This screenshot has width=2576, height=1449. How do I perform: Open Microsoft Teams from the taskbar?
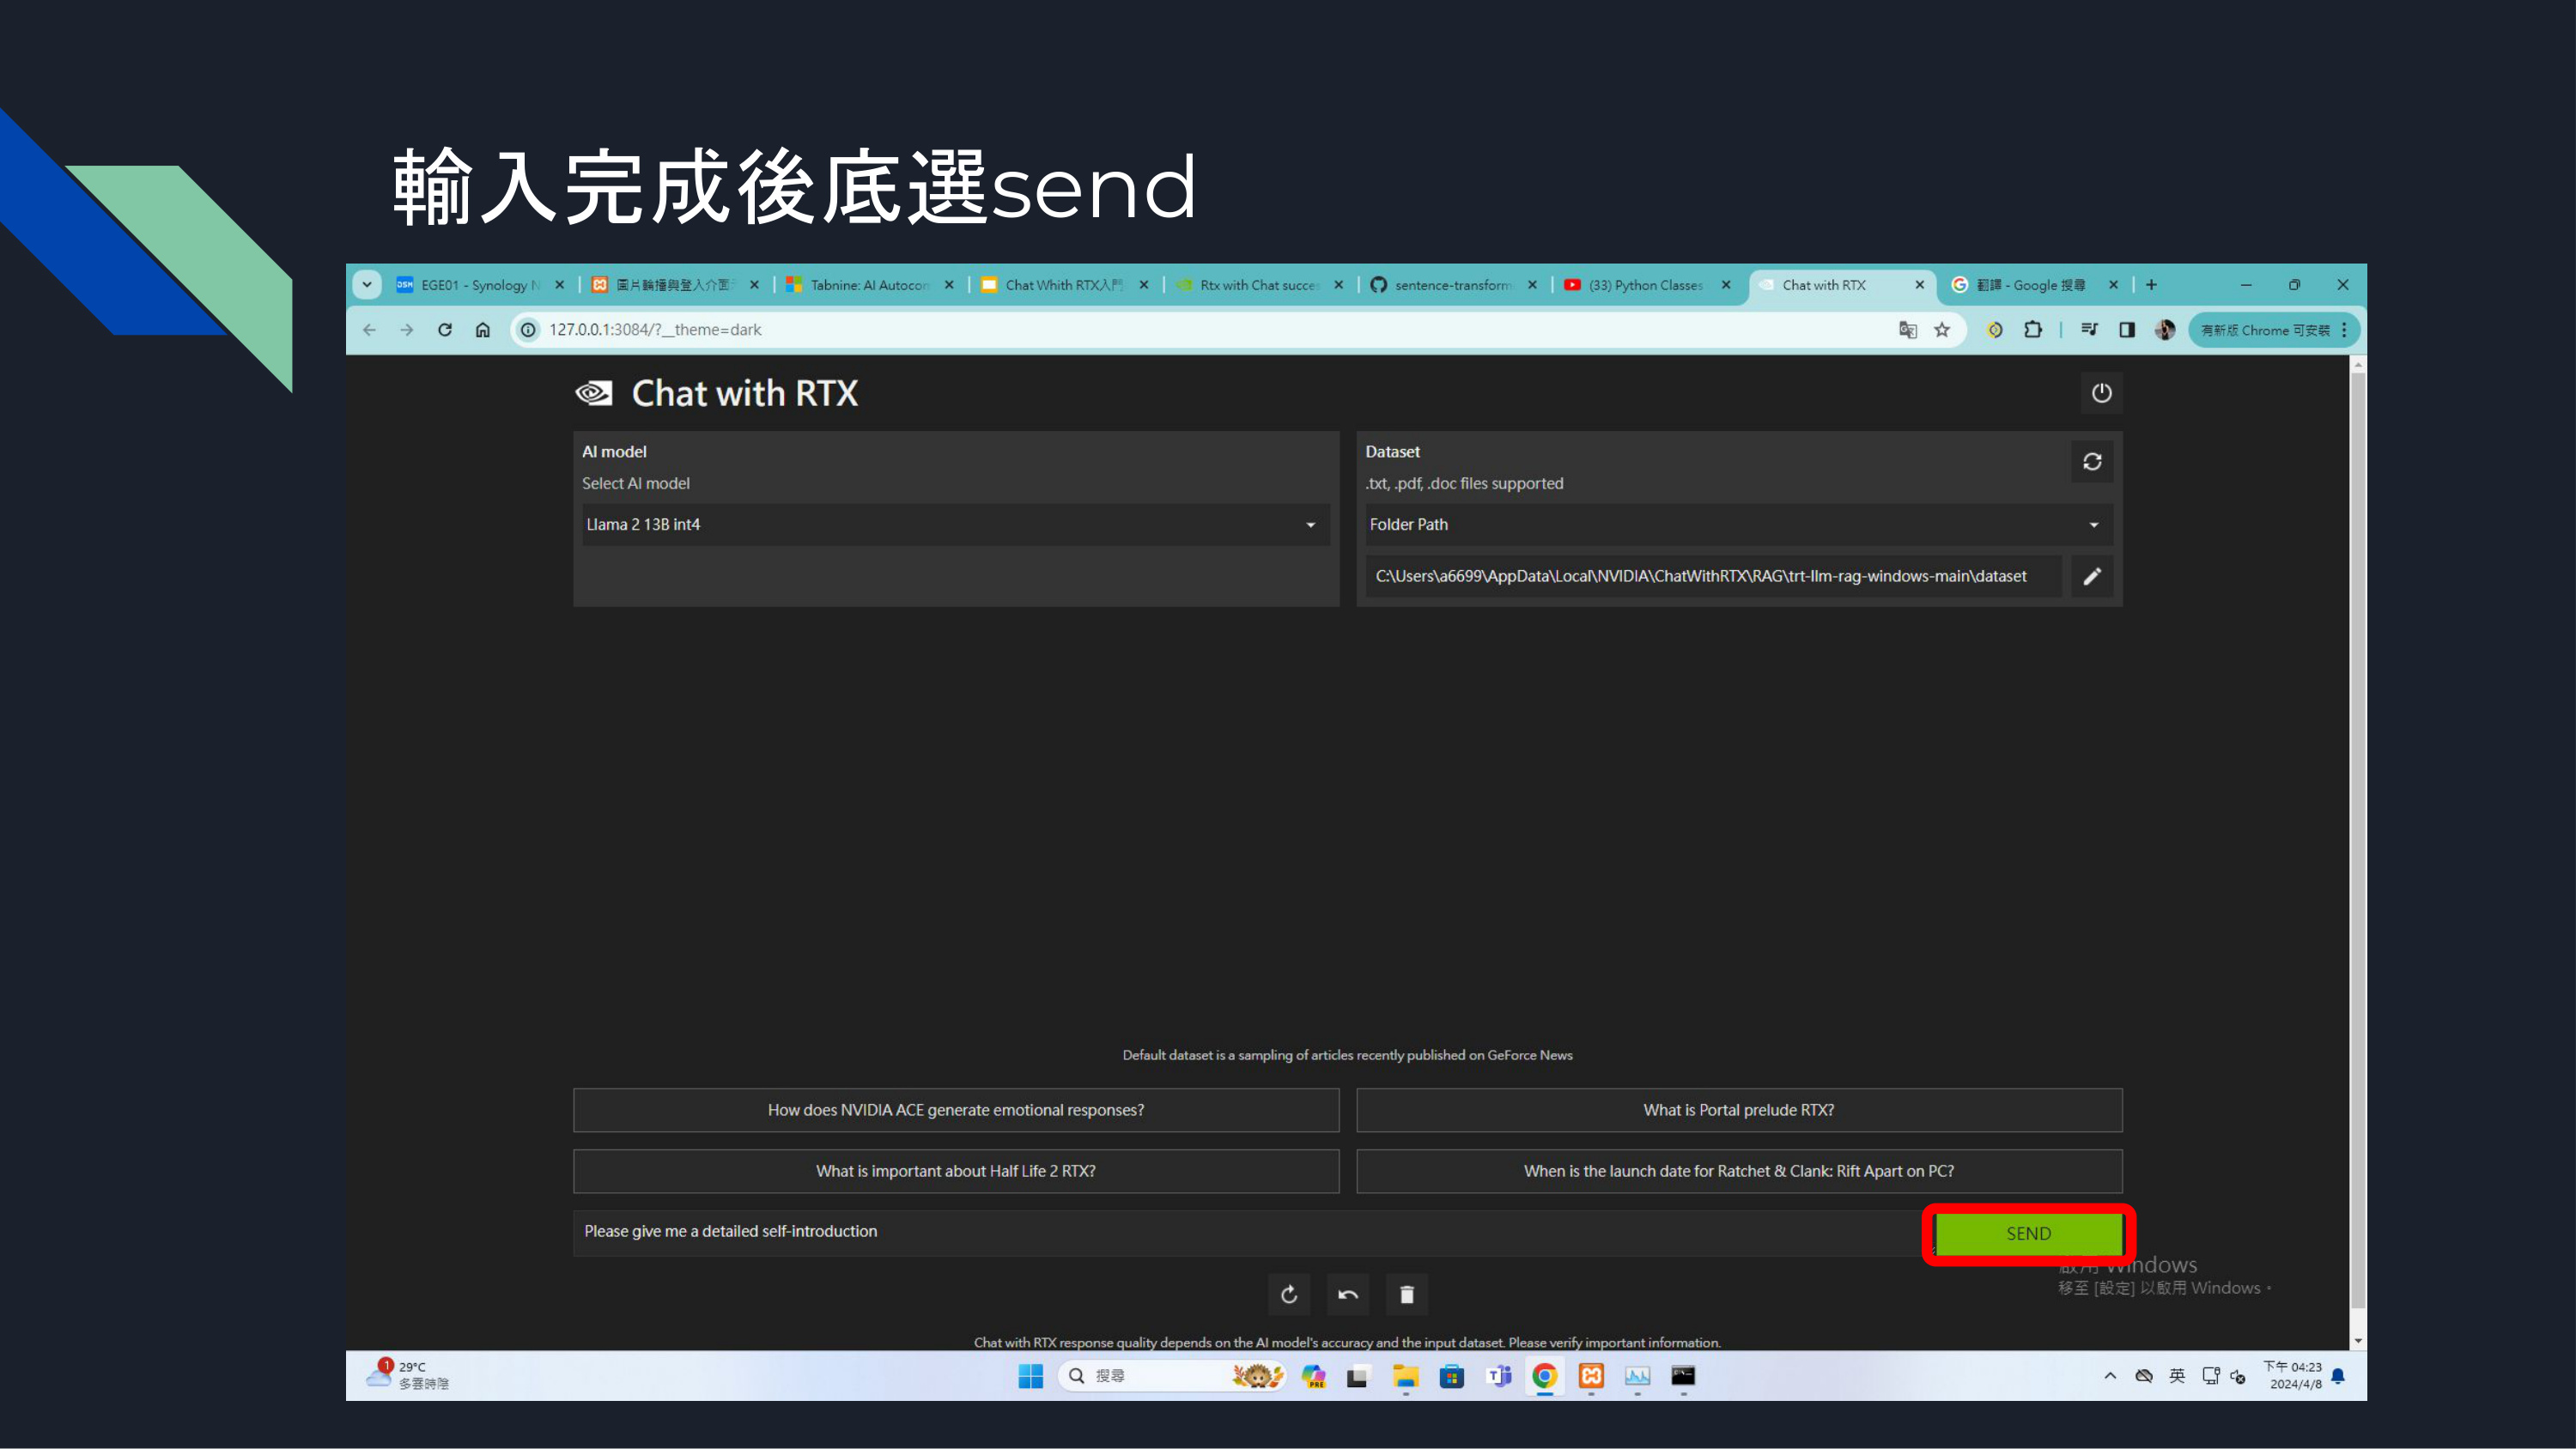[x=1498, y=1377]
